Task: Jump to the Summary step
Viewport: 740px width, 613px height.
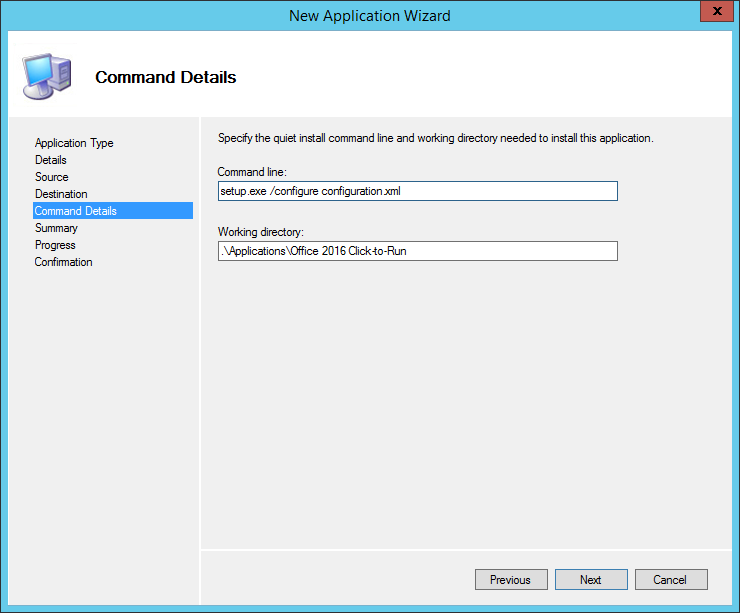Action: tap(56, 228)
